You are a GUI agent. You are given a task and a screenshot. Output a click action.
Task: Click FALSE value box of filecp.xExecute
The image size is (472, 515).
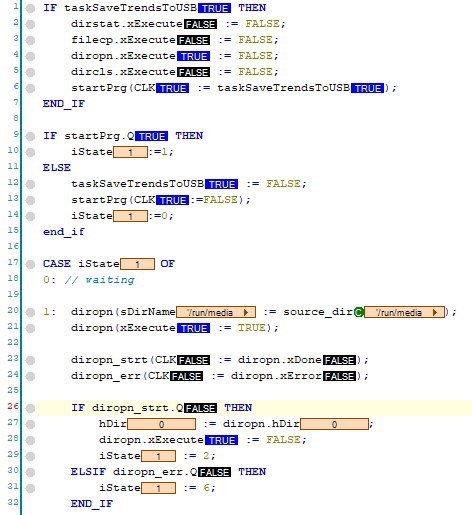(193, 40)
